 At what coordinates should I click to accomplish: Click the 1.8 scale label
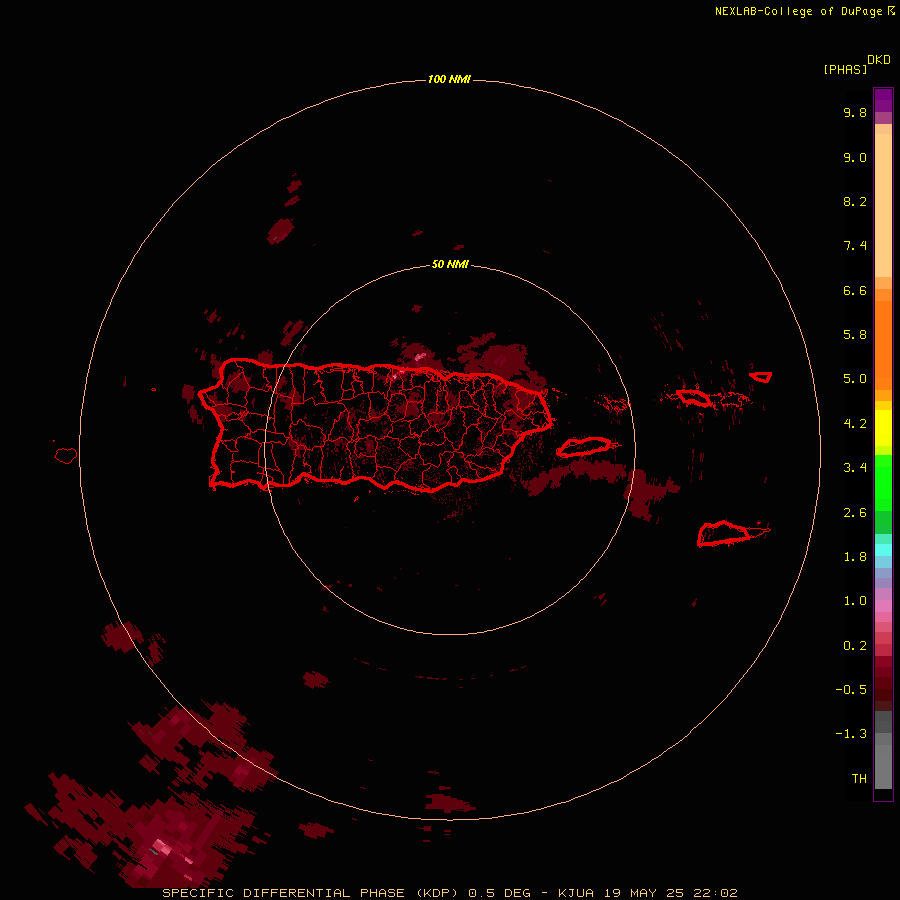[855, 557]
